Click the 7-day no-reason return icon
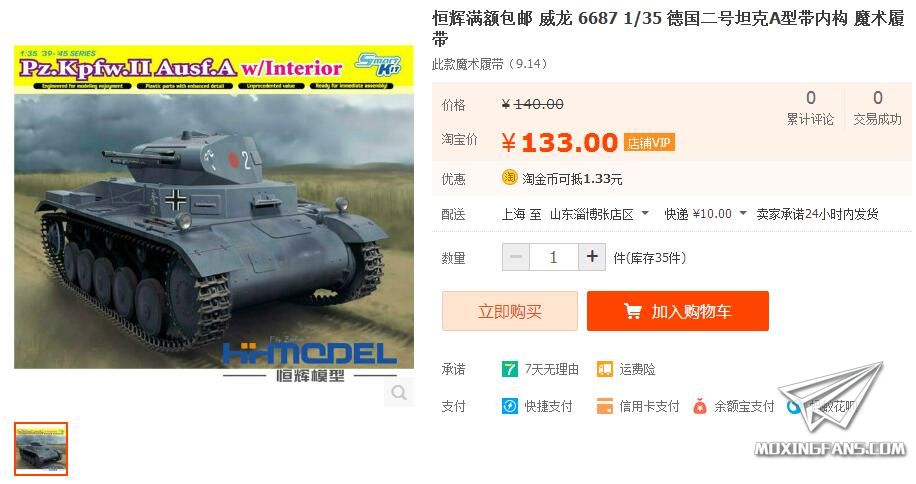Screen dimensions: 916x484 pyautogui.click(x=509, y=369)
